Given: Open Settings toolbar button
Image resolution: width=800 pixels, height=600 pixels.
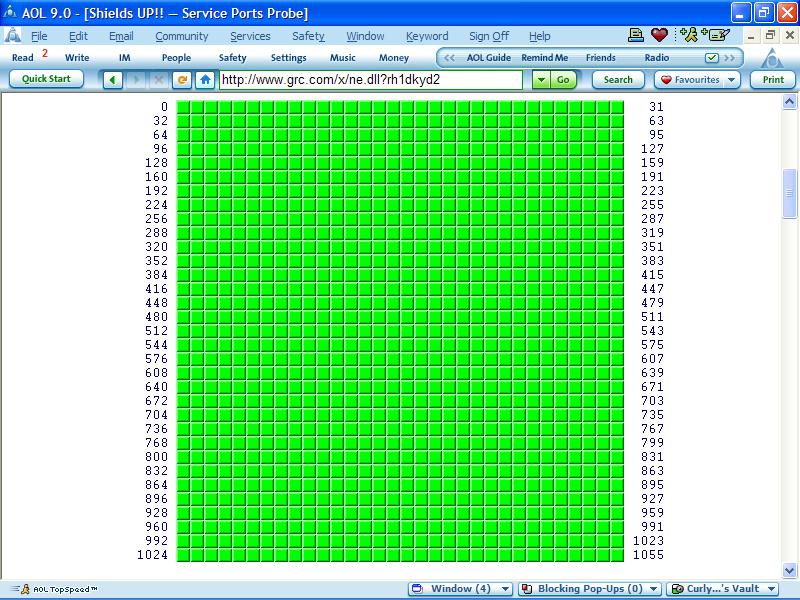Looking at the screenshot, I should pyautogui.click(x=288, y=58).
